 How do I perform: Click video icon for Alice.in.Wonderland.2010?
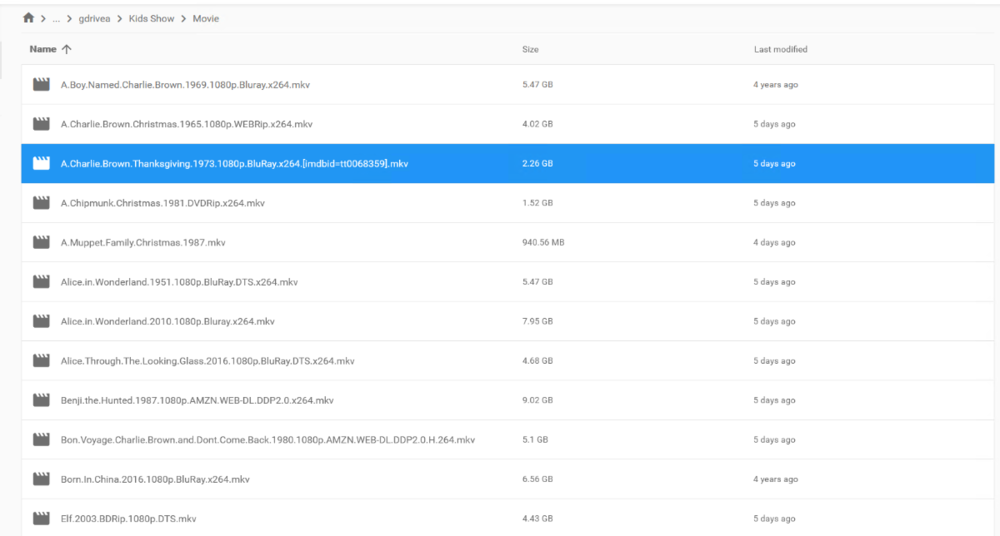point(41,321)
